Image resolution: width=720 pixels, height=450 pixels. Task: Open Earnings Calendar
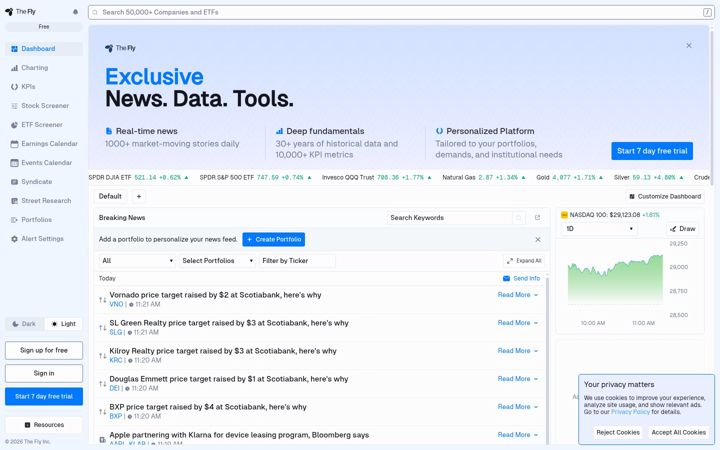click(44, 144)
